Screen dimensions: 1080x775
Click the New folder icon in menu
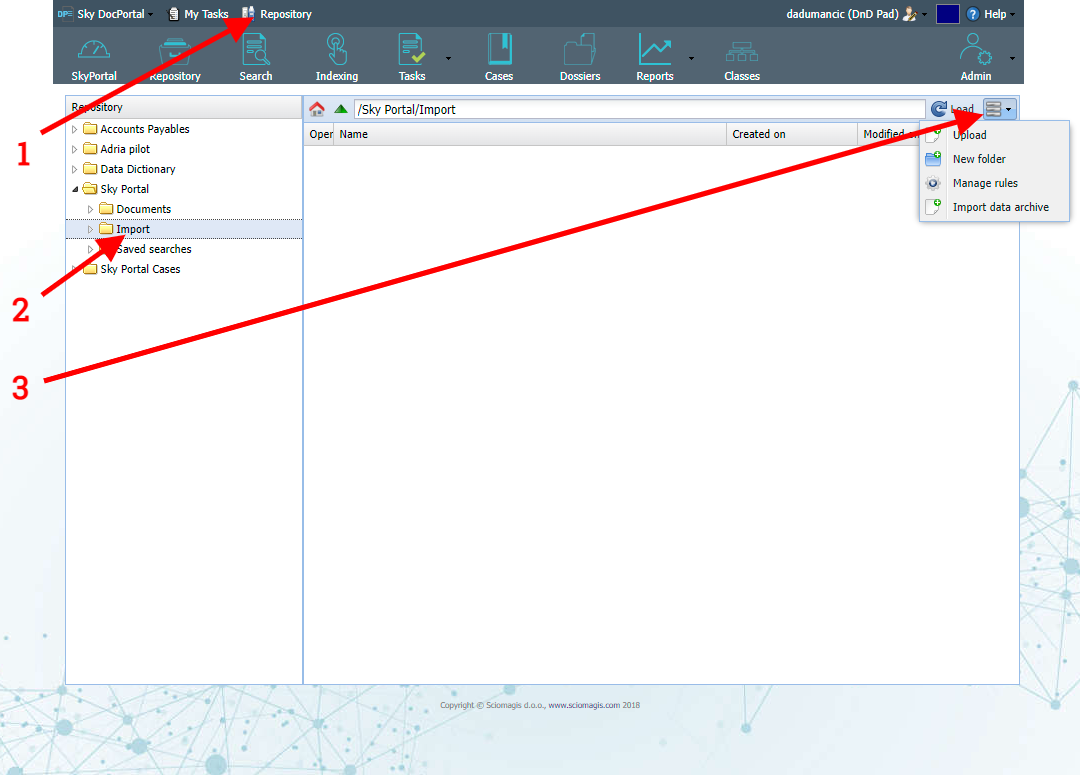click(x=933, y=159)
